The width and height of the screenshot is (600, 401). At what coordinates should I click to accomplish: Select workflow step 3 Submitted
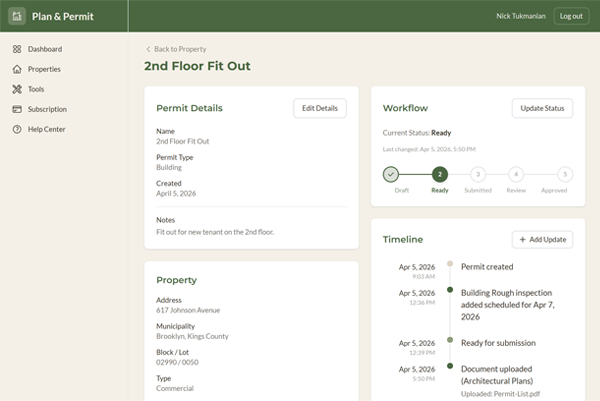(x=478, y=174)
